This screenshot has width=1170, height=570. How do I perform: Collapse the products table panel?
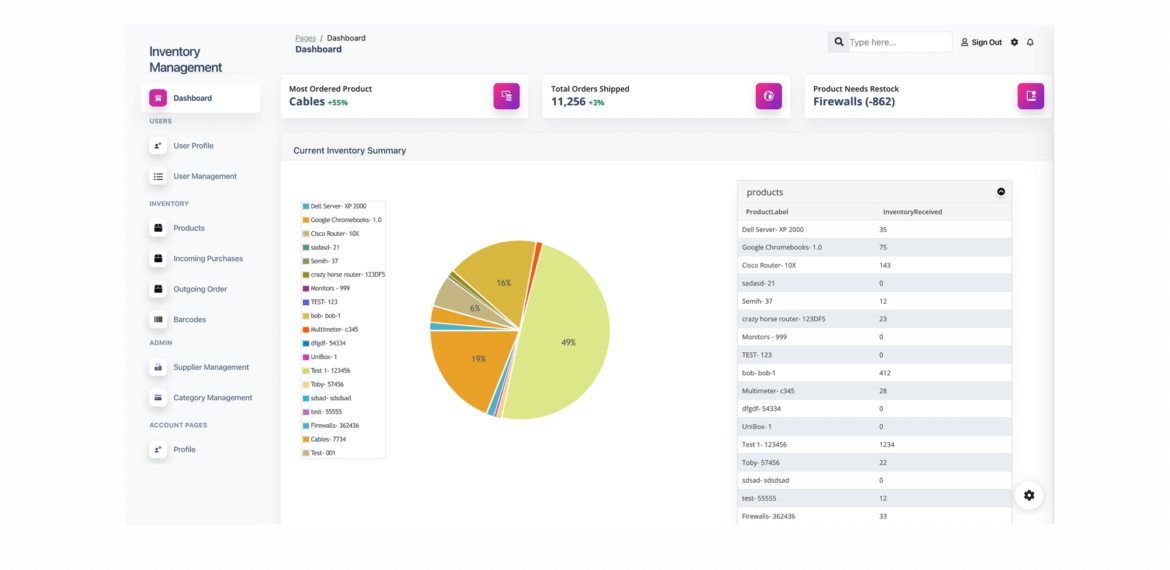coord(1001,192)
